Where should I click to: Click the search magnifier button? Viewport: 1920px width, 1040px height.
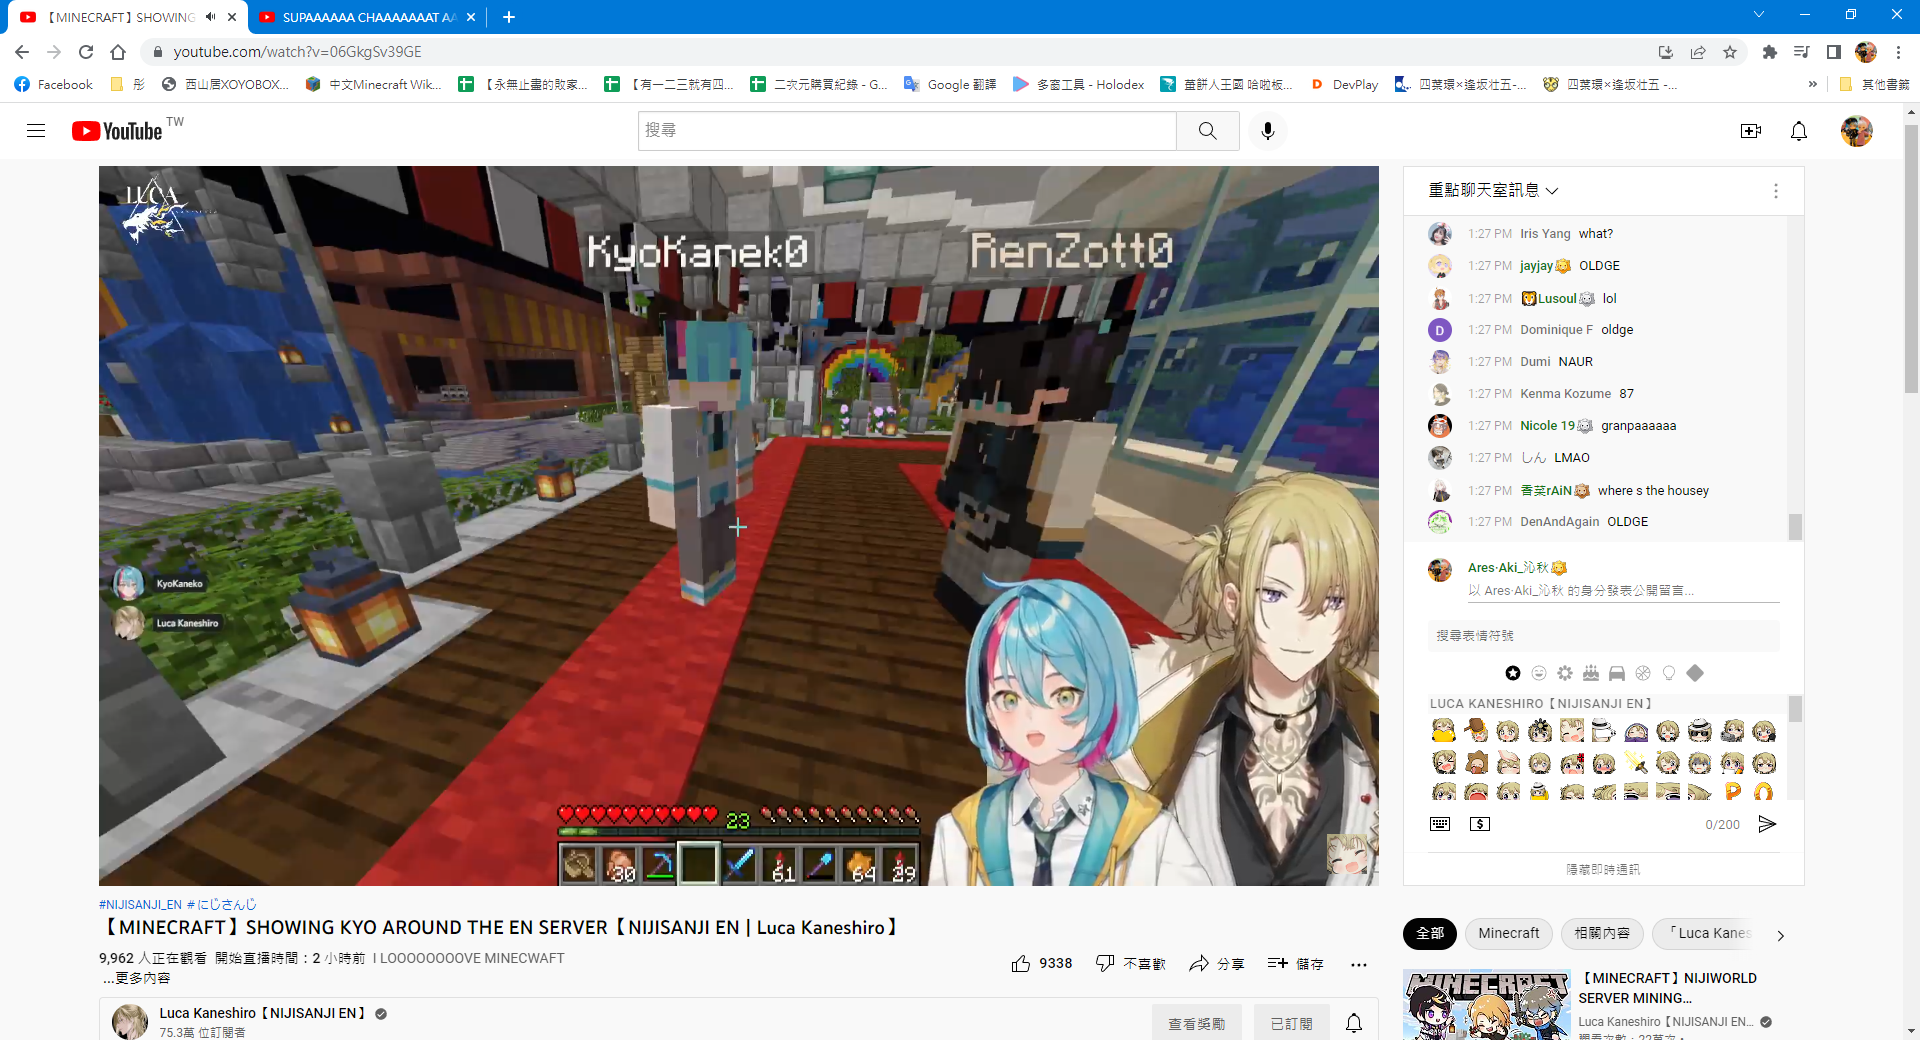pyautogui.click(x=1208, y=131)
